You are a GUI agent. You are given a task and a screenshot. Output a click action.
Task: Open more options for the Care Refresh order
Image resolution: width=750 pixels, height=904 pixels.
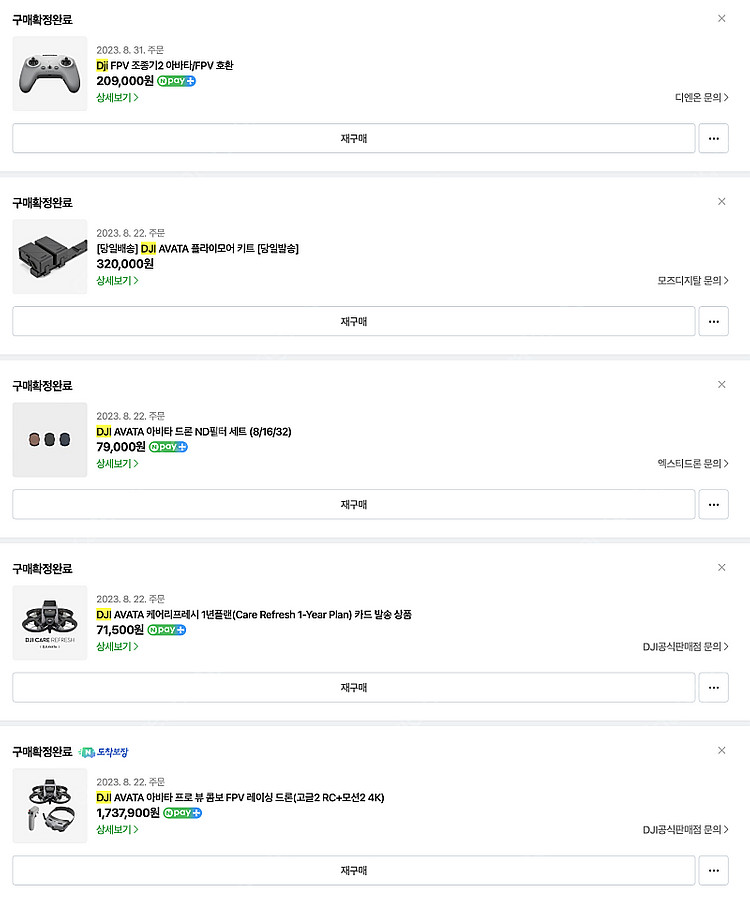pyautogui.click(x=713, y=688)
